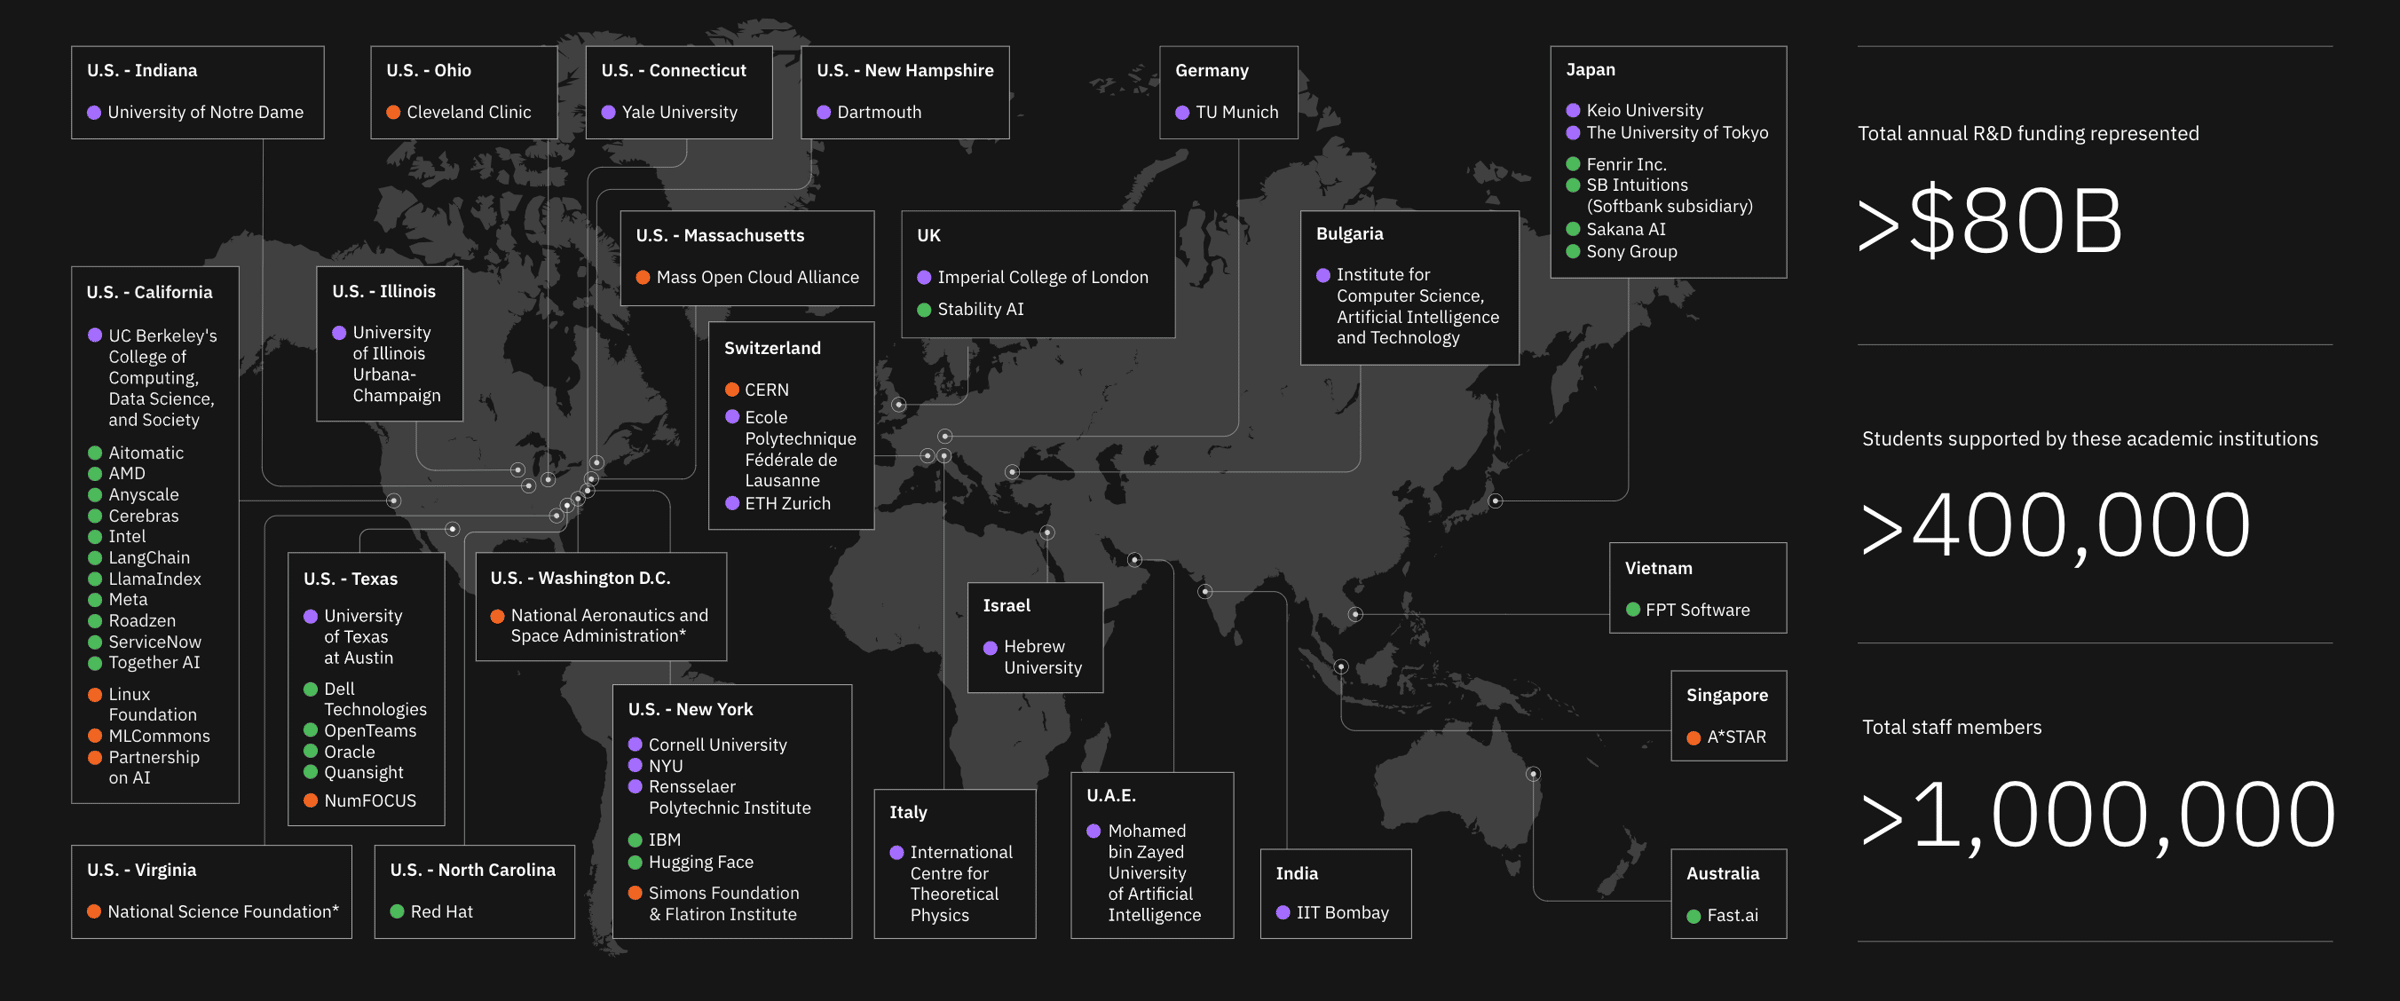This screenshot has height=1001, width=2400.
Task: Click the map marker on Australia's east coast
Action: click(1533, 774)
